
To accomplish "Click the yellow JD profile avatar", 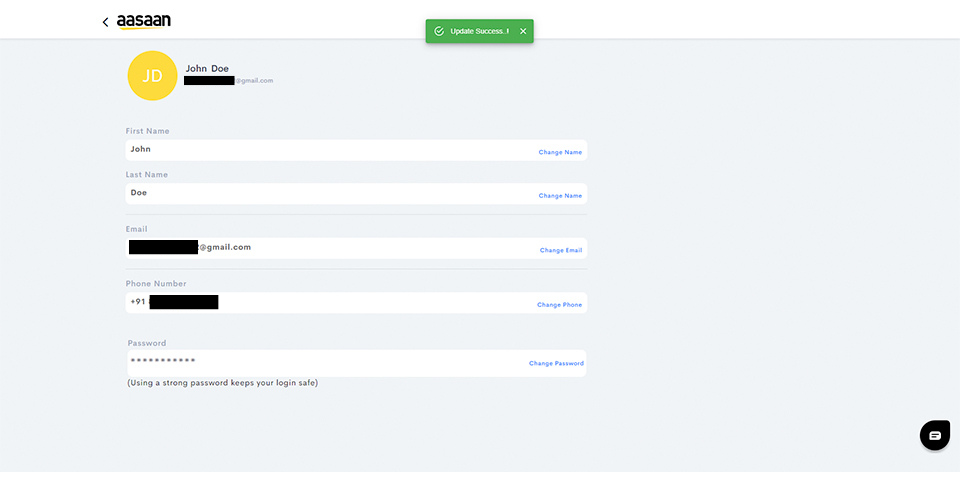I will point(152,76).
